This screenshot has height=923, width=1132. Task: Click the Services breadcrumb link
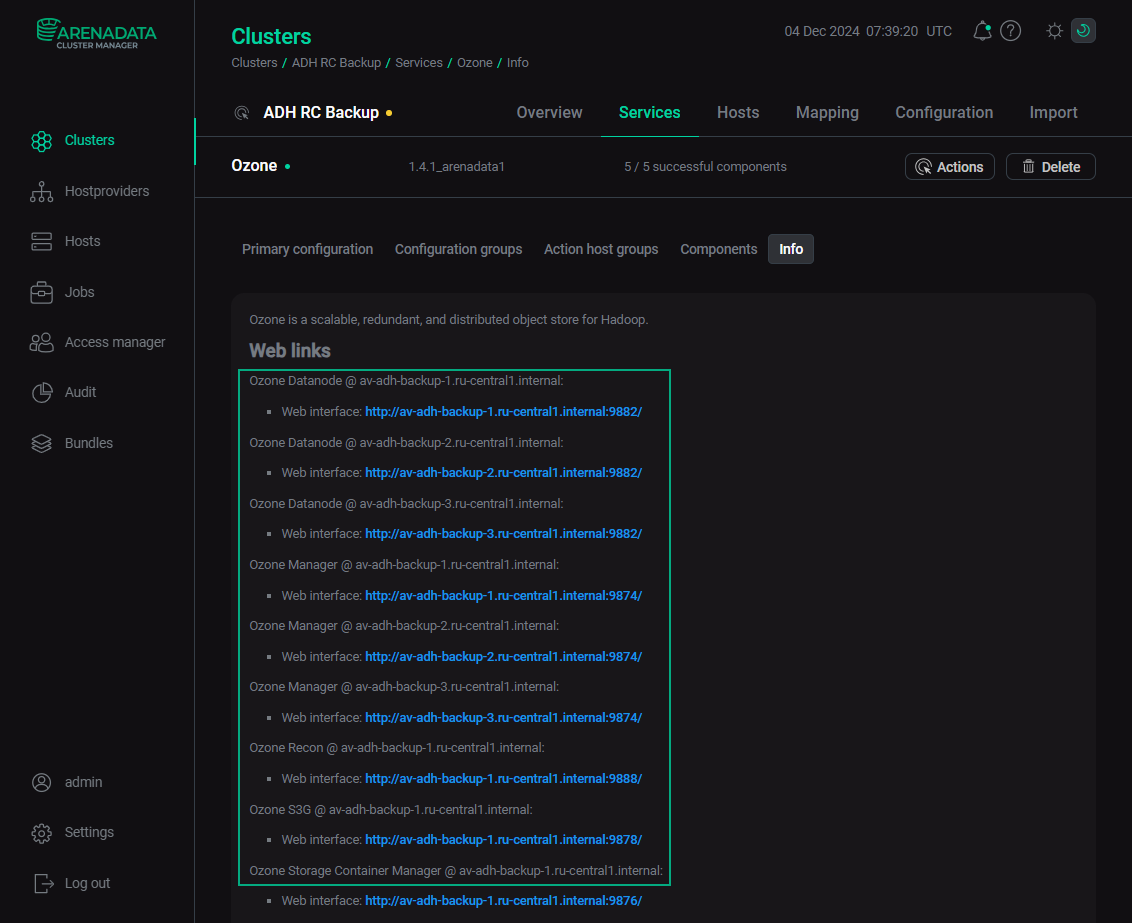point(419,63)
